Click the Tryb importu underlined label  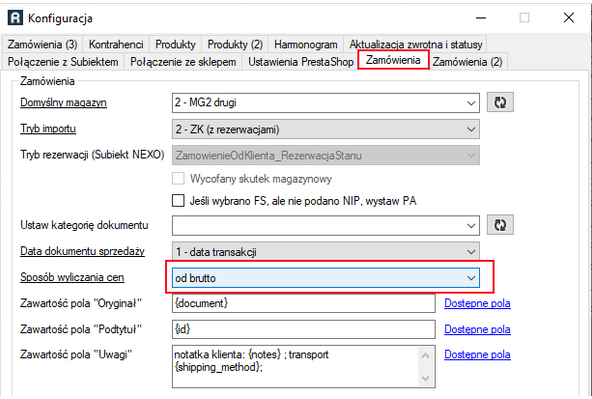pyautogui.click(x=48, y=129)
